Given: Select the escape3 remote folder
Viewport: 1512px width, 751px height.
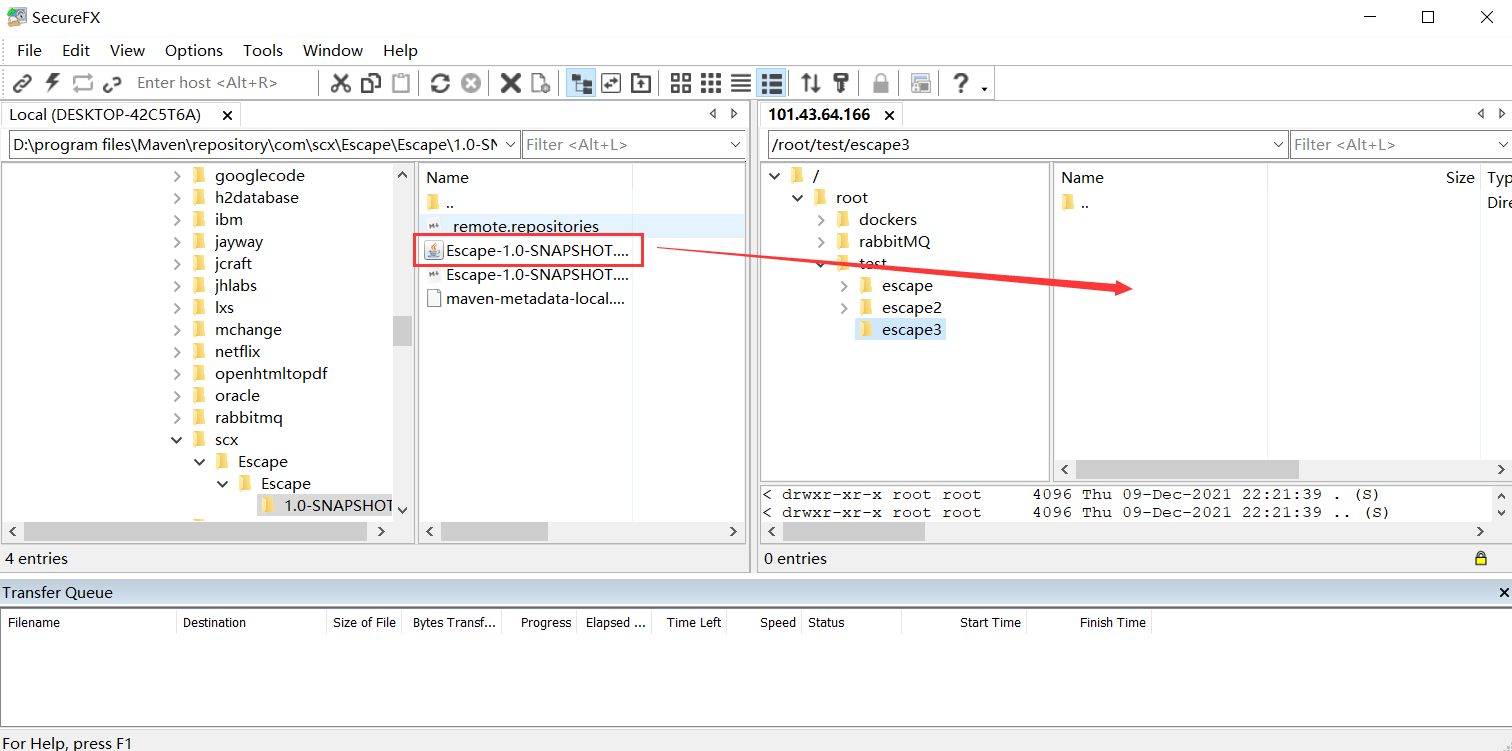Looking at the screenshot, I should coord(911,330).
